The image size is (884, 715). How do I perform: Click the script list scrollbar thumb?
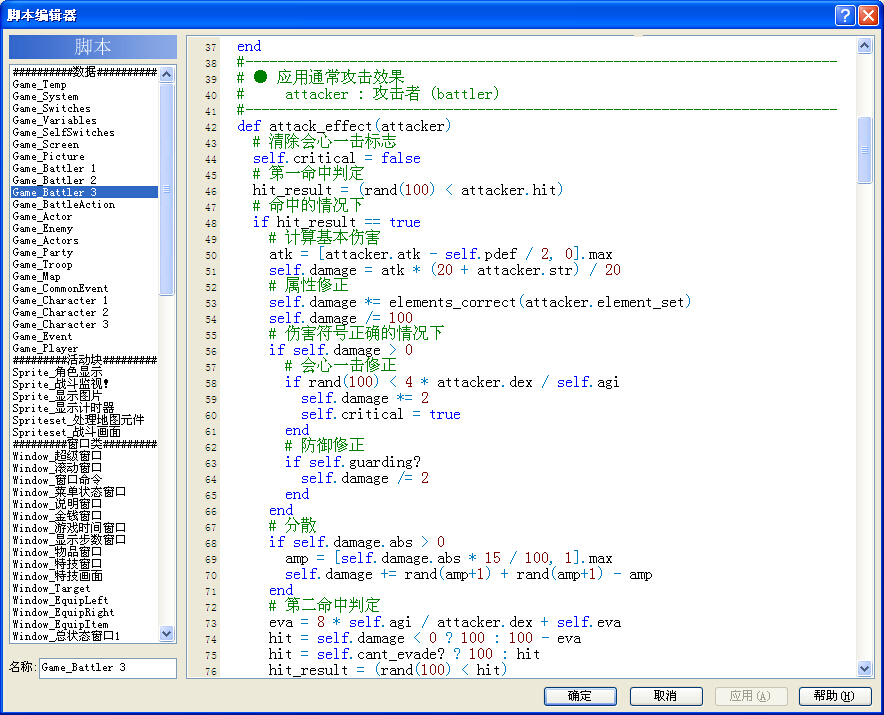click(167, 189)
